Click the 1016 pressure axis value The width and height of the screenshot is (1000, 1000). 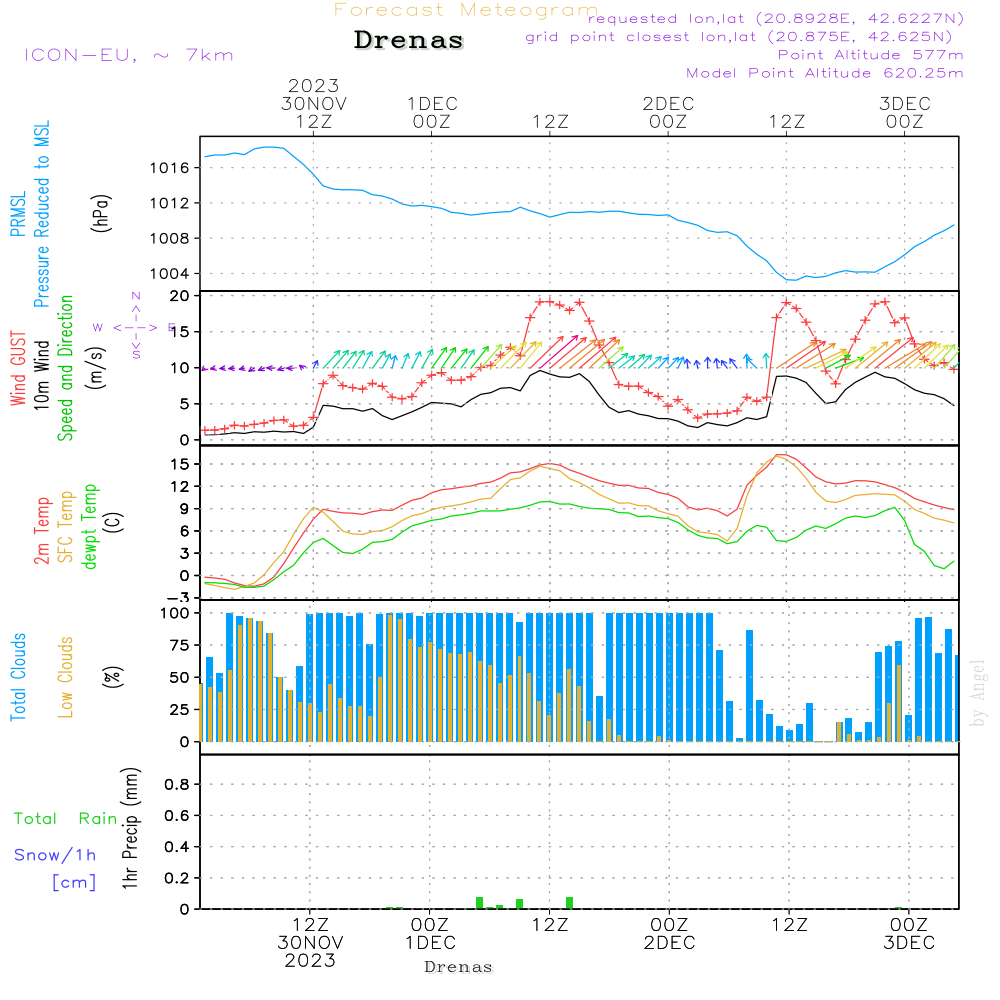[x=170, y=168]
